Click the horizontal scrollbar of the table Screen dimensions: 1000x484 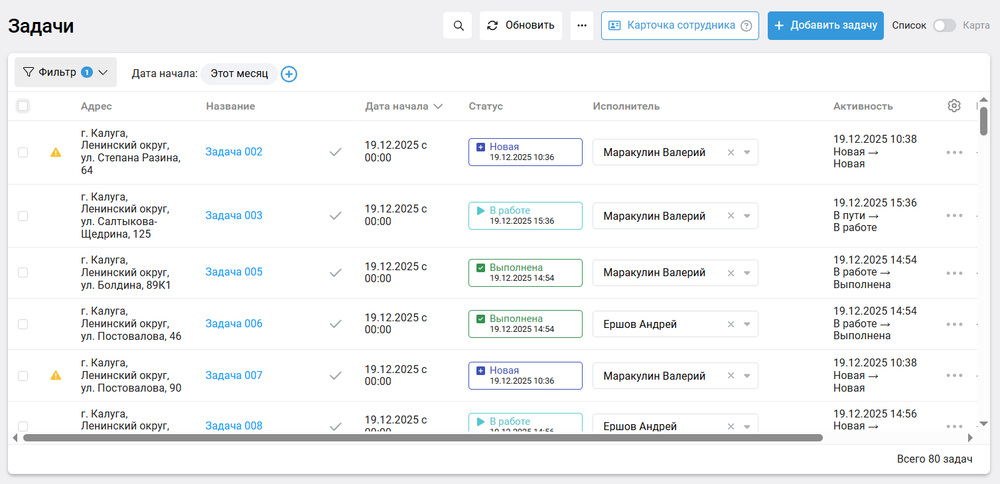click(420, 437)
